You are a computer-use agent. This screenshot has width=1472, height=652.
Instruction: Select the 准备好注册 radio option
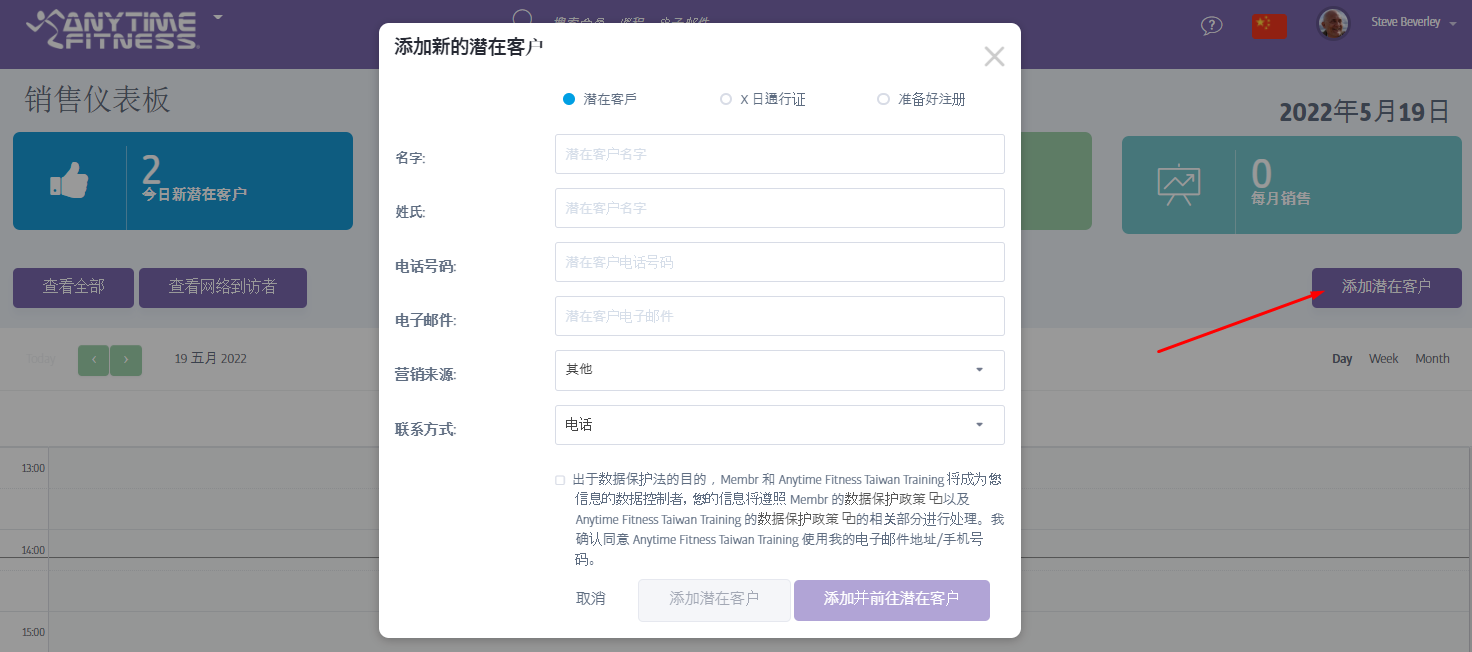[883, 99]
